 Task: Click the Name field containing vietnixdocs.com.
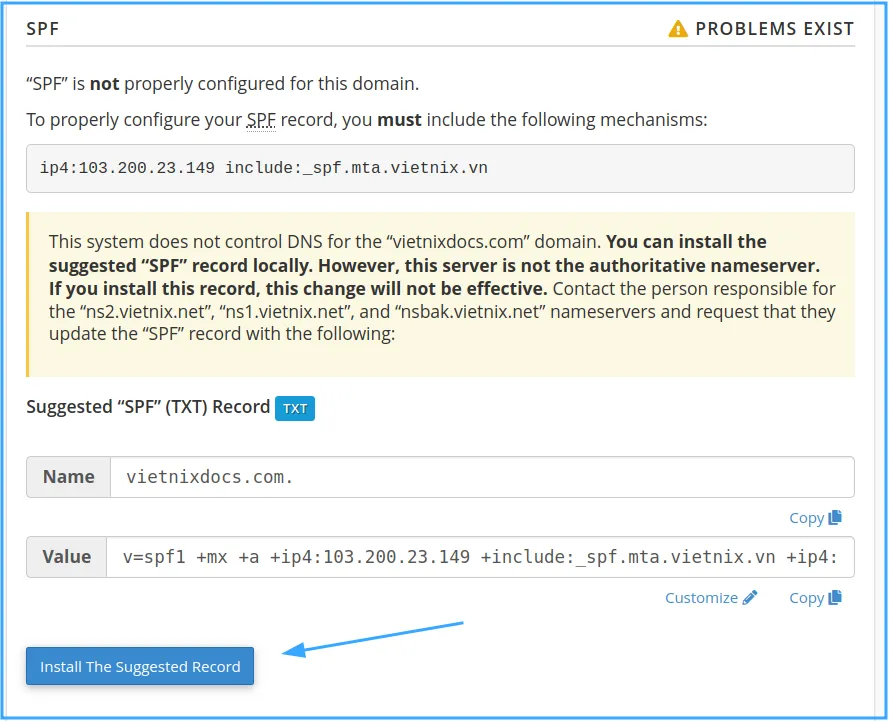[481, 477]
